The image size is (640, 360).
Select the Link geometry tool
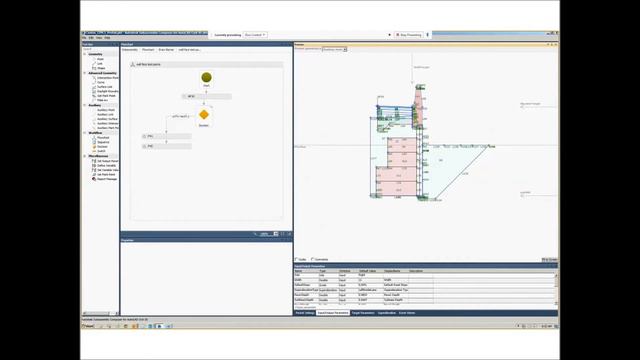tap(100, 64)
